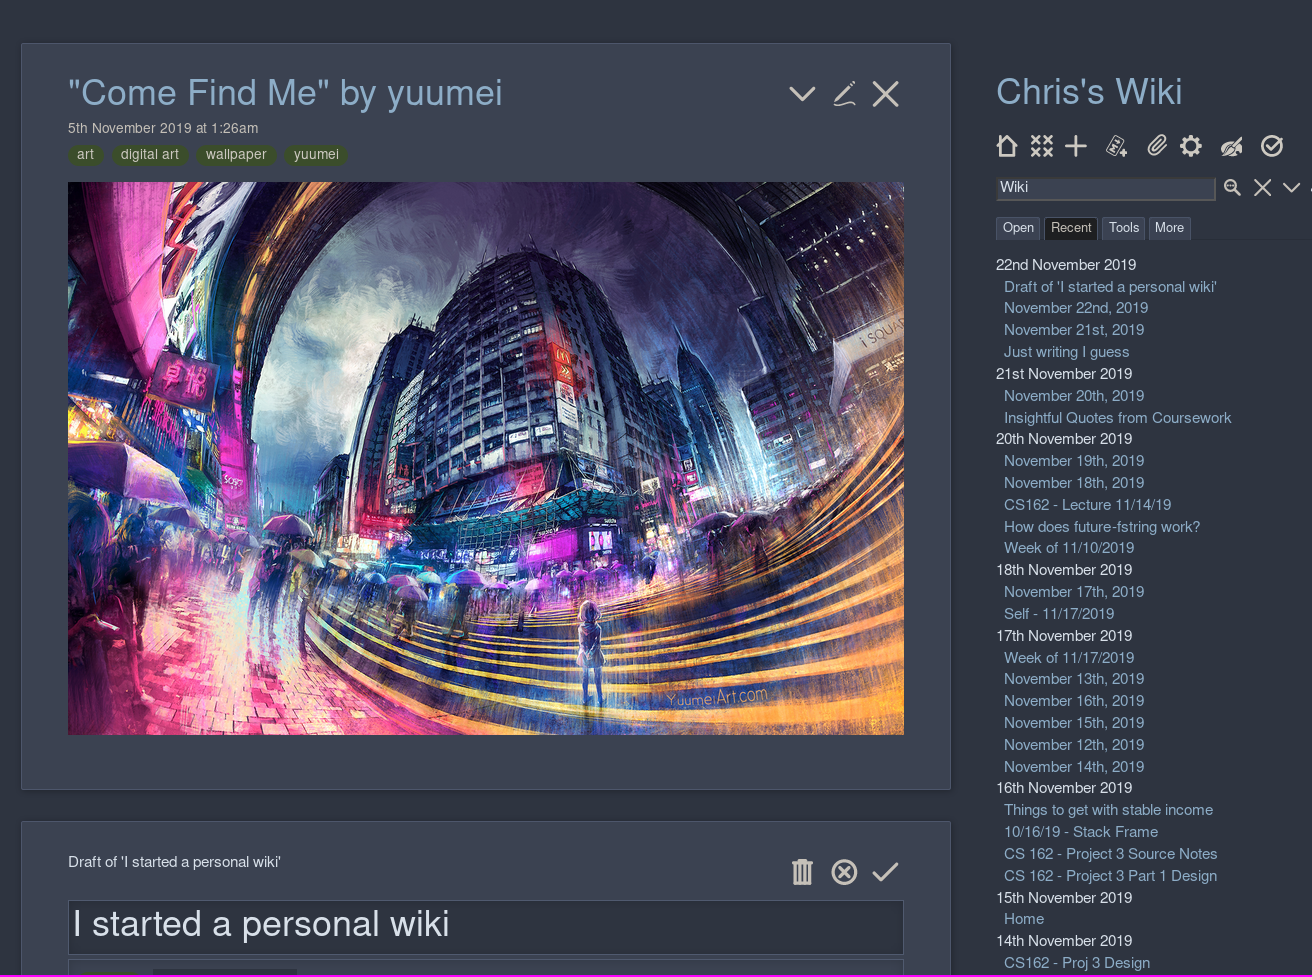Open 'November 18th, 2019' tiddler link

pos(1074,483)
